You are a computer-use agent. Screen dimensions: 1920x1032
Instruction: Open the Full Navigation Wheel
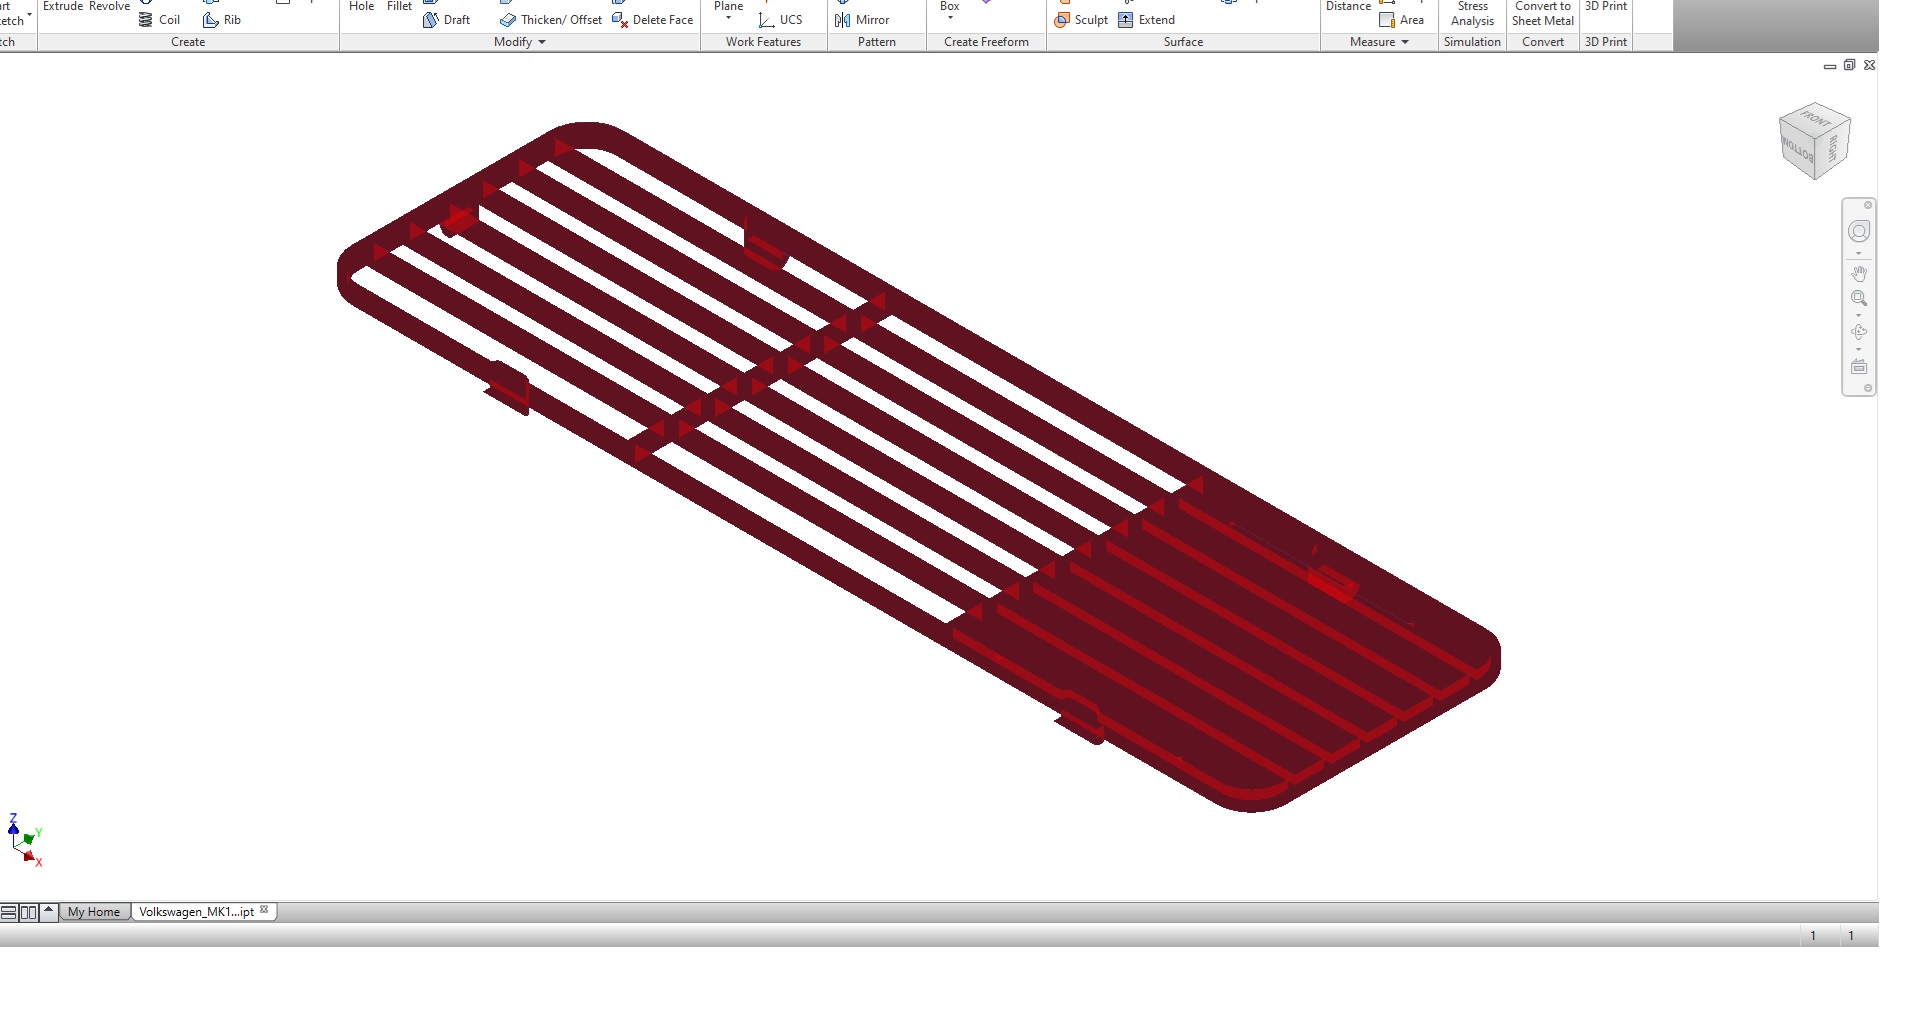tap(1859, 232)
